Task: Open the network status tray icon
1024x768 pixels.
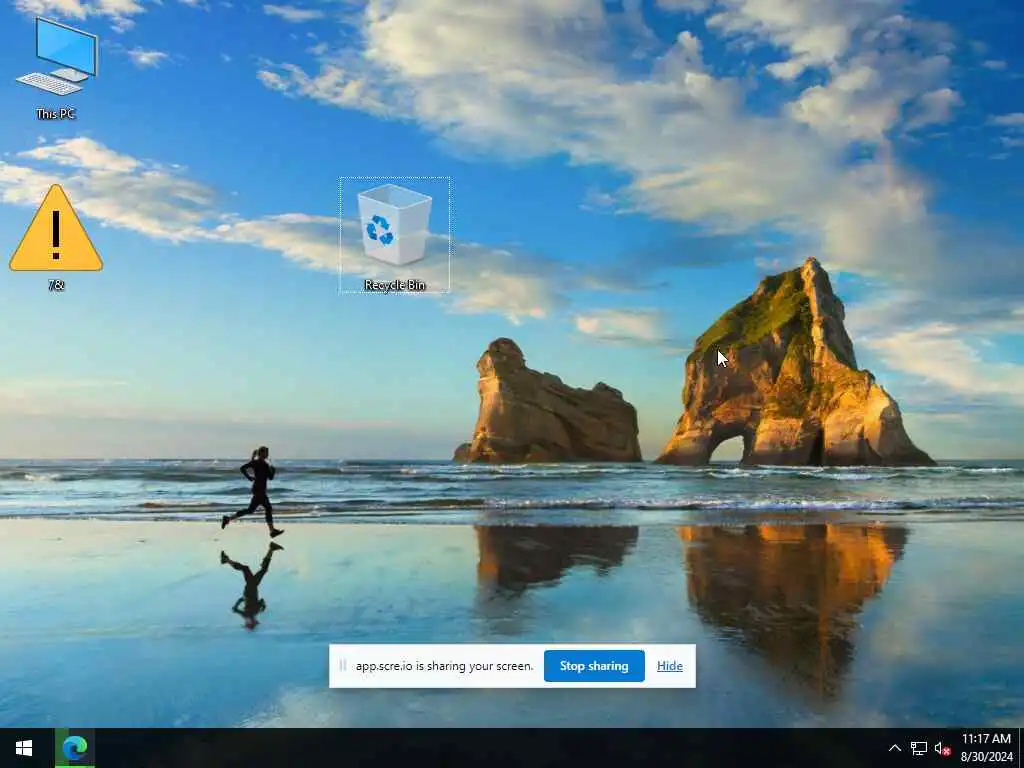Action: 919,748
